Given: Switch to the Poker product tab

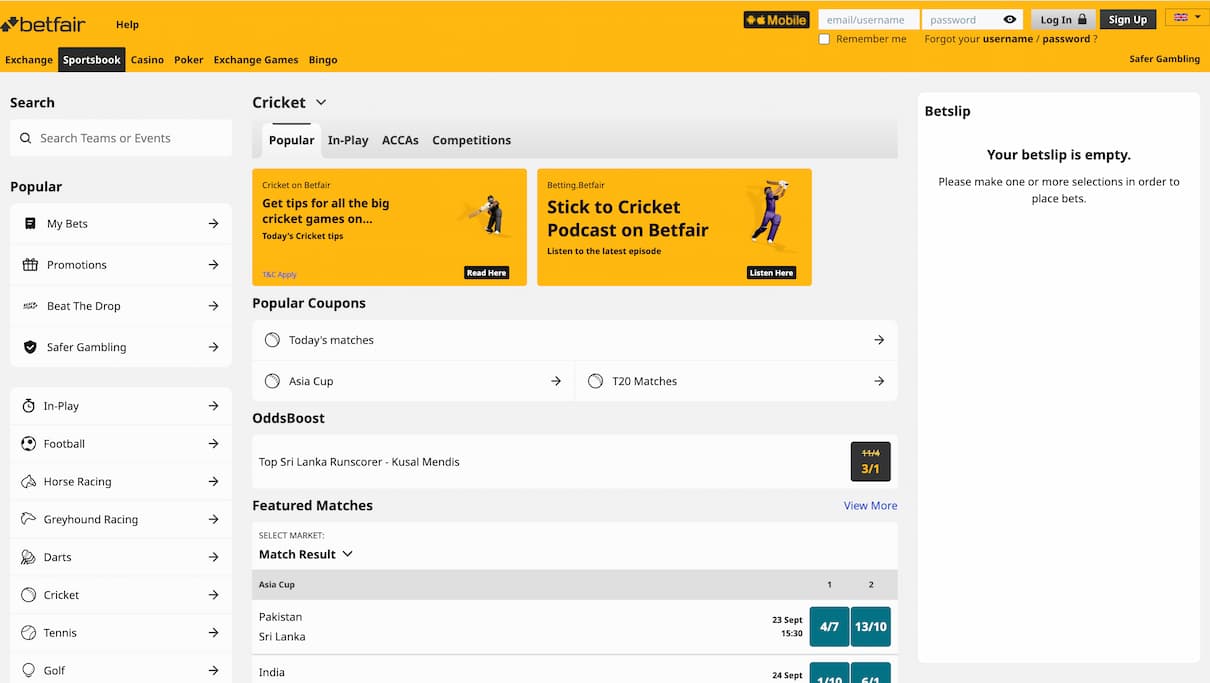Looking at the screenshot, I should pos(188,60).
